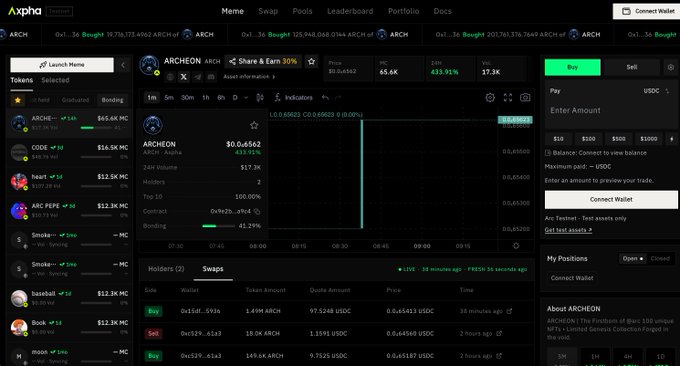Image resolution: width=680 pixels, height=366 pixels.
Task: Open the Docs page
Action: pos(442,11)
